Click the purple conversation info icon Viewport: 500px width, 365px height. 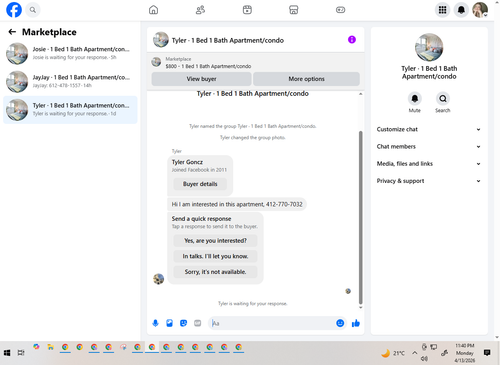click(352, 40)
